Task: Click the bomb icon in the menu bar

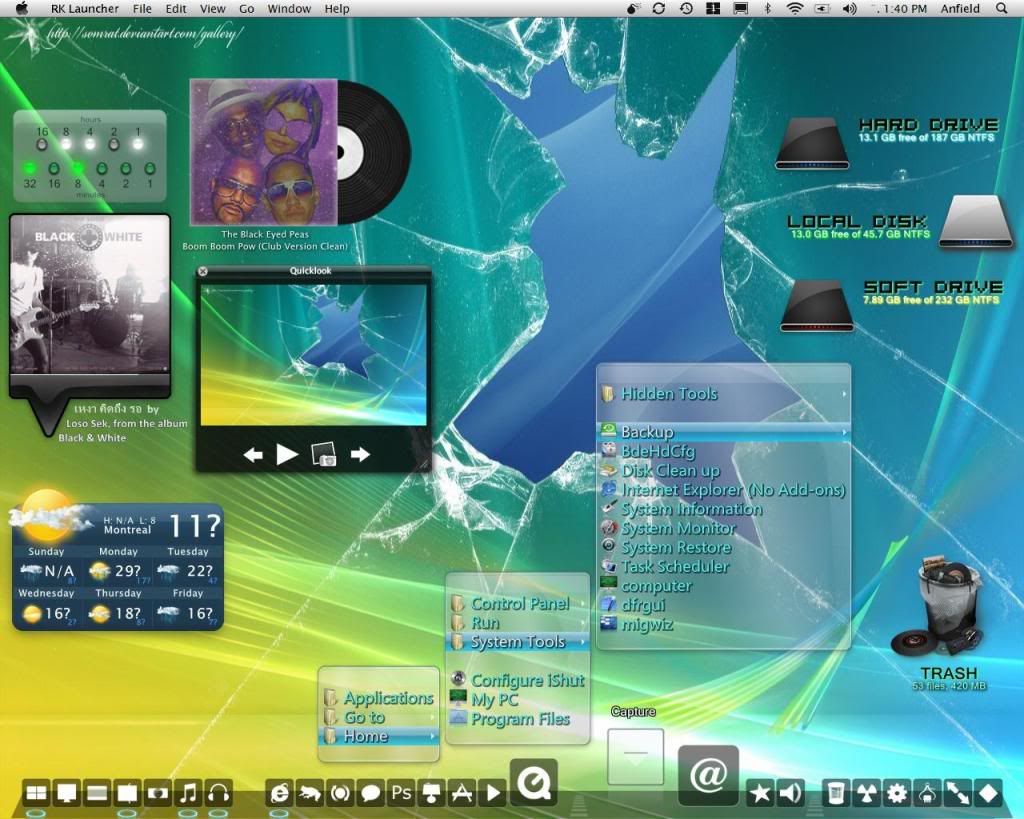Action: tap(632, 8)
